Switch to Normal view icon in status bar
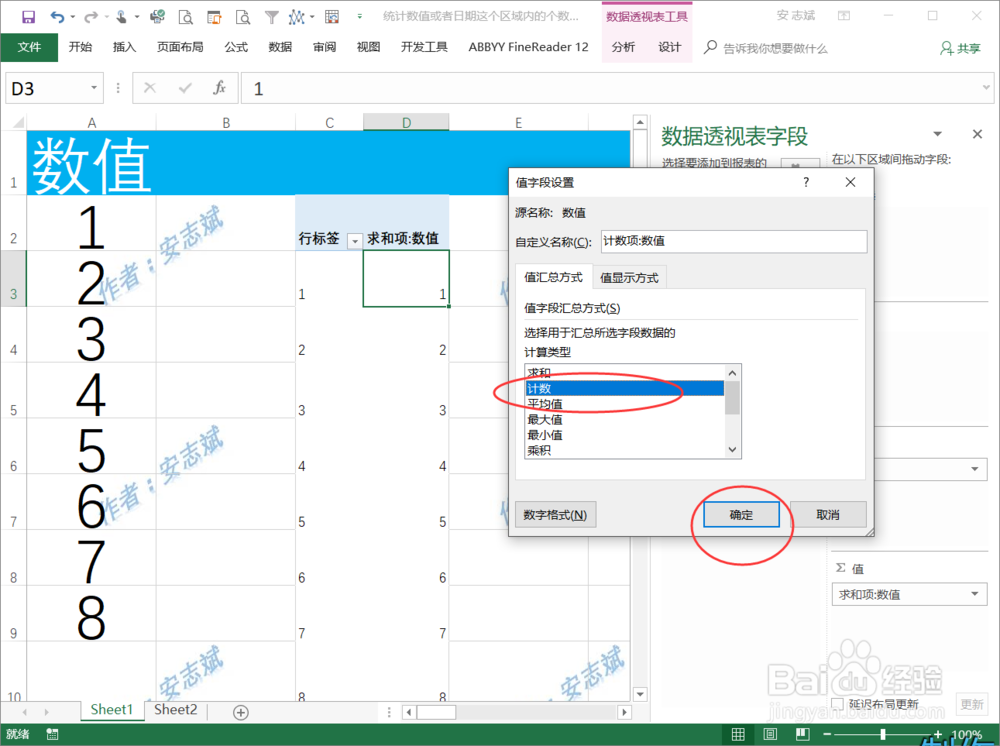The image size is (1000, 746). 738,735
